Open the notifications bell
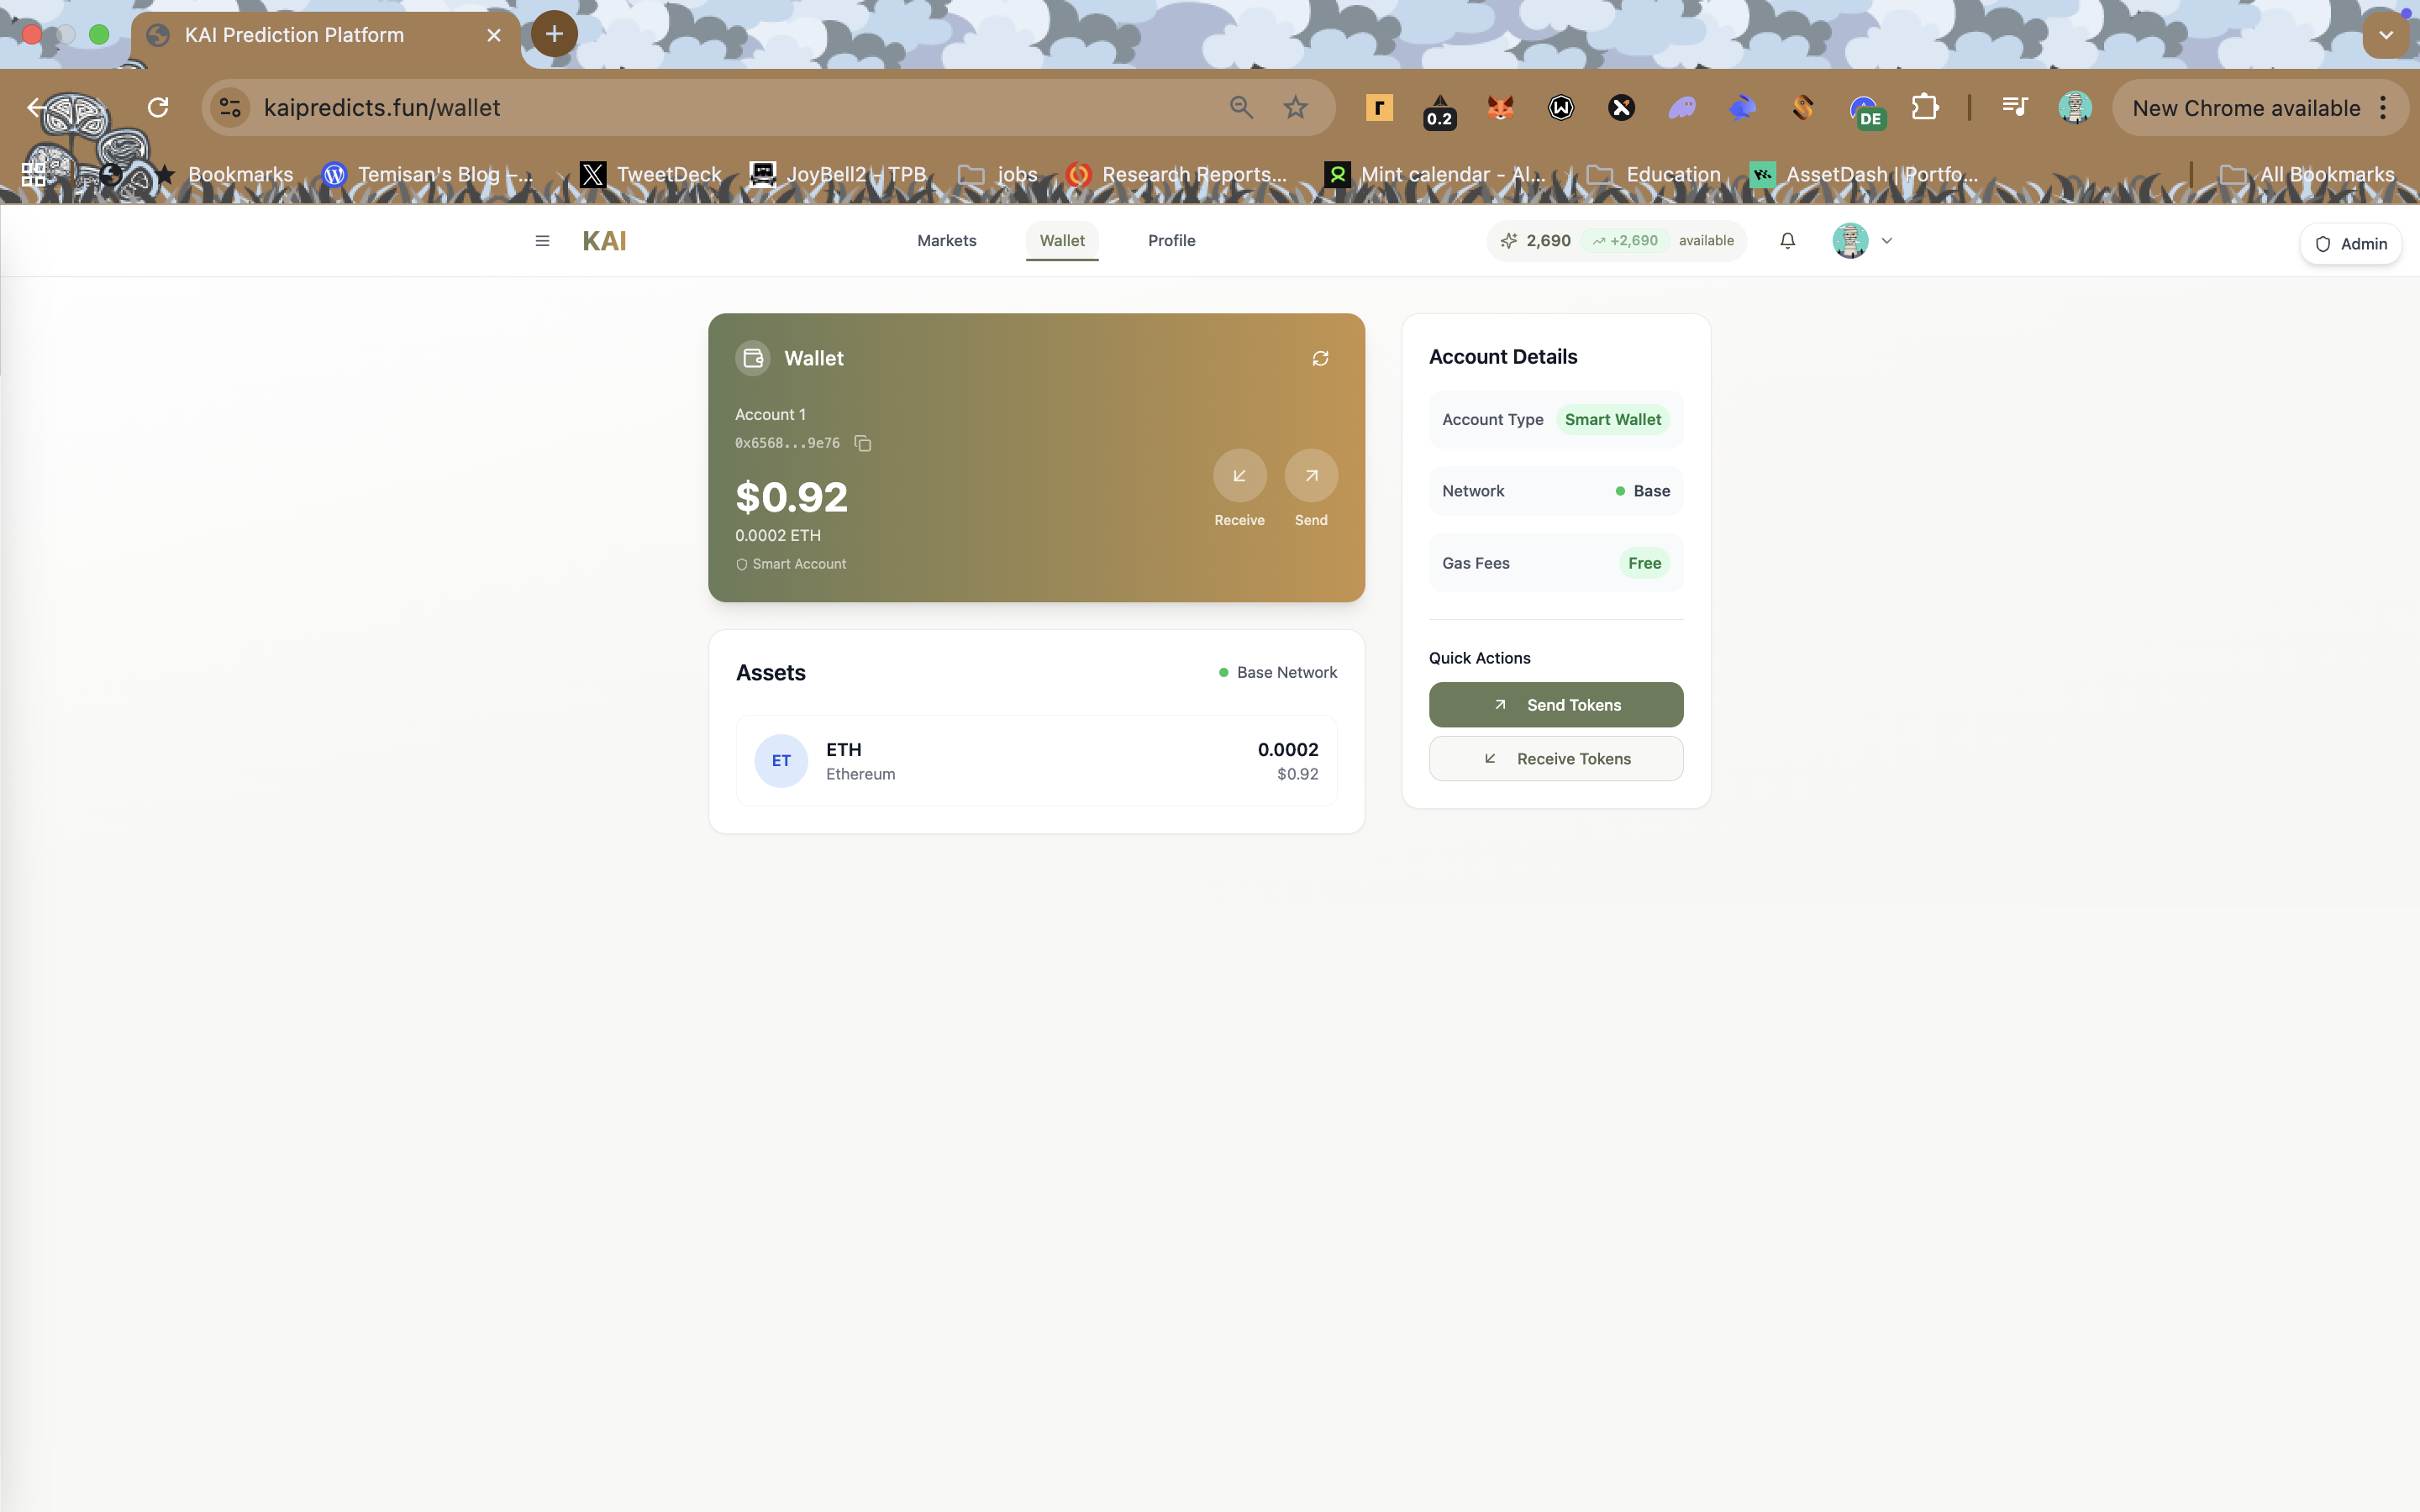Viewport: 2420px width, 1512px height. (1787, 241)
